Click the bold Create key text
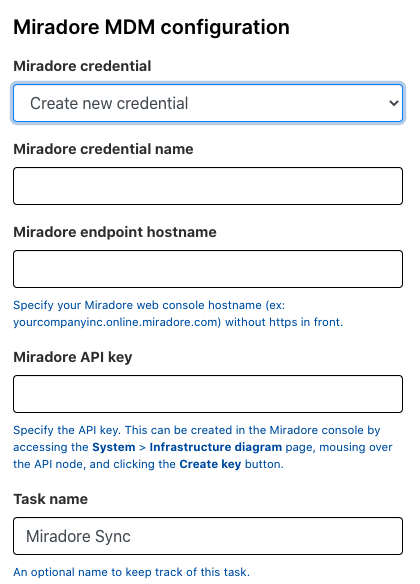 click(210, 464)
